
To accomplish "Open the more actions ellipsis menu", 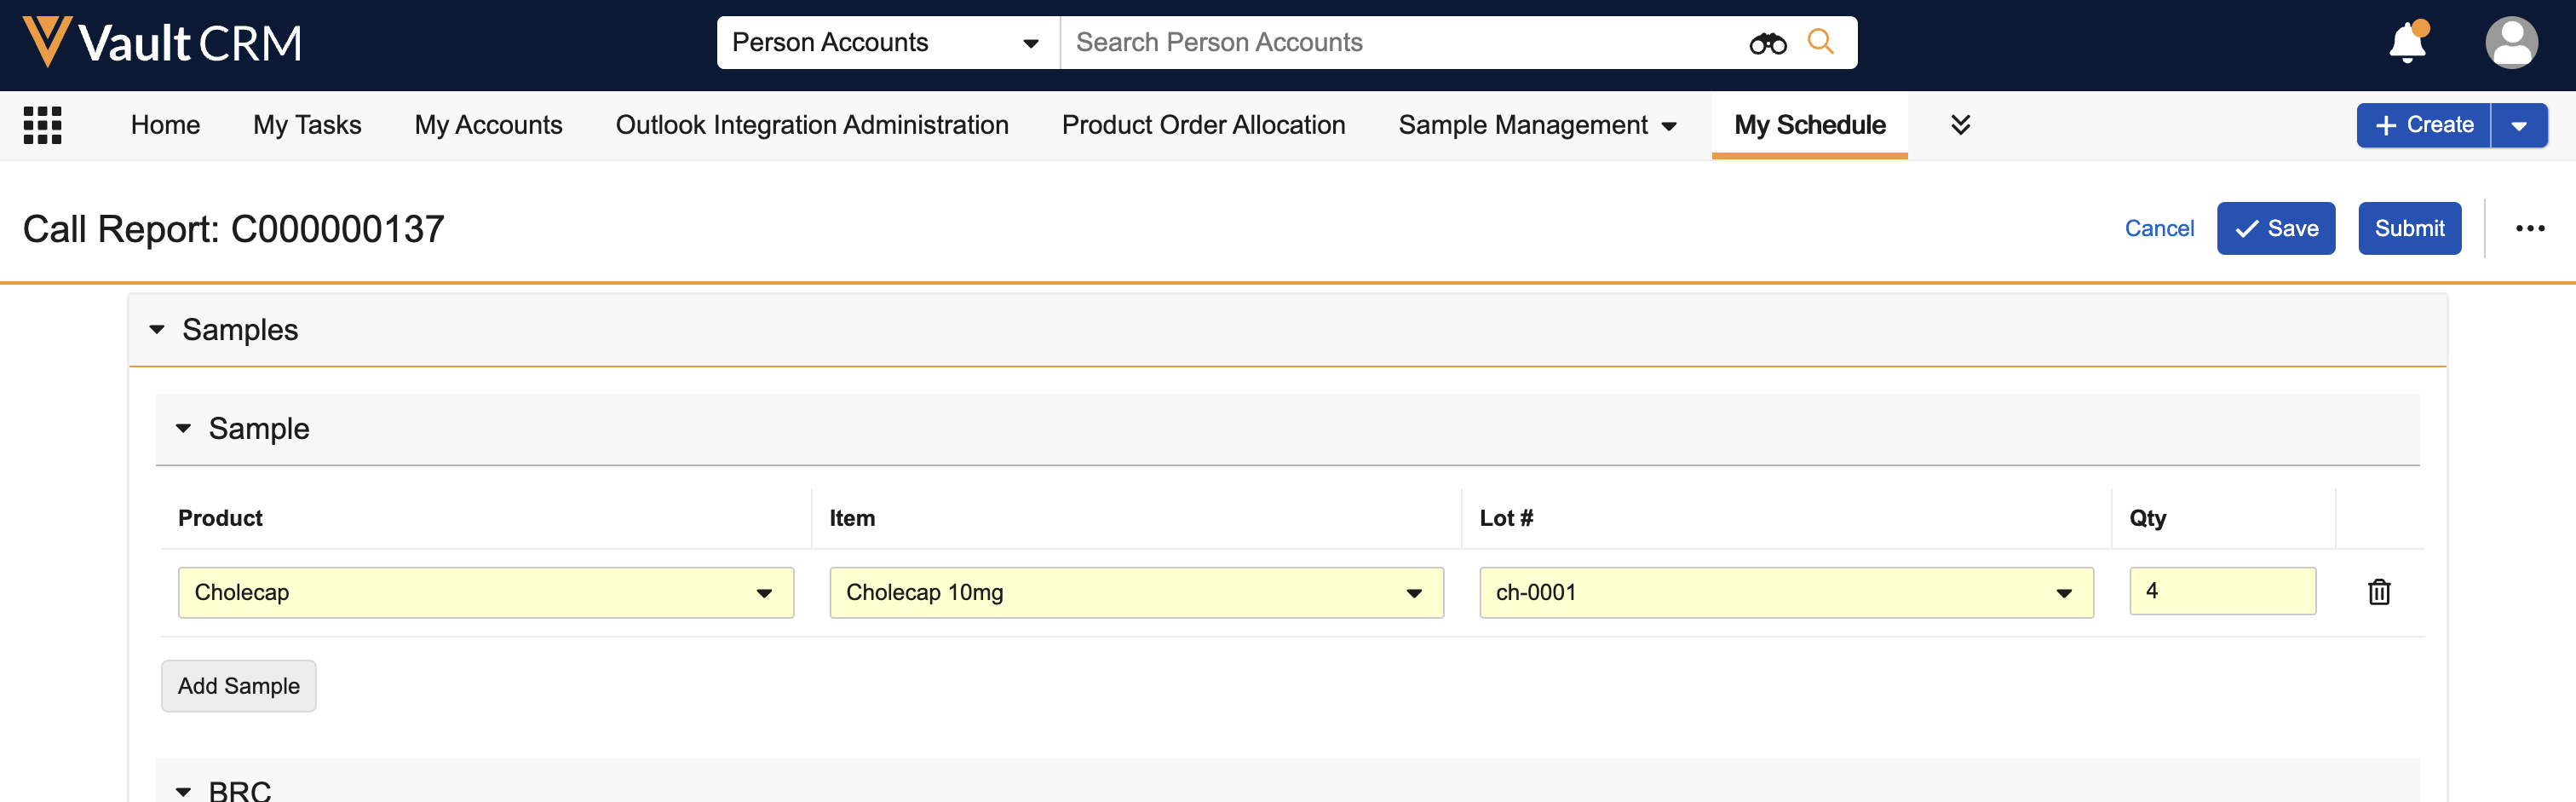I will (2530, 229).
